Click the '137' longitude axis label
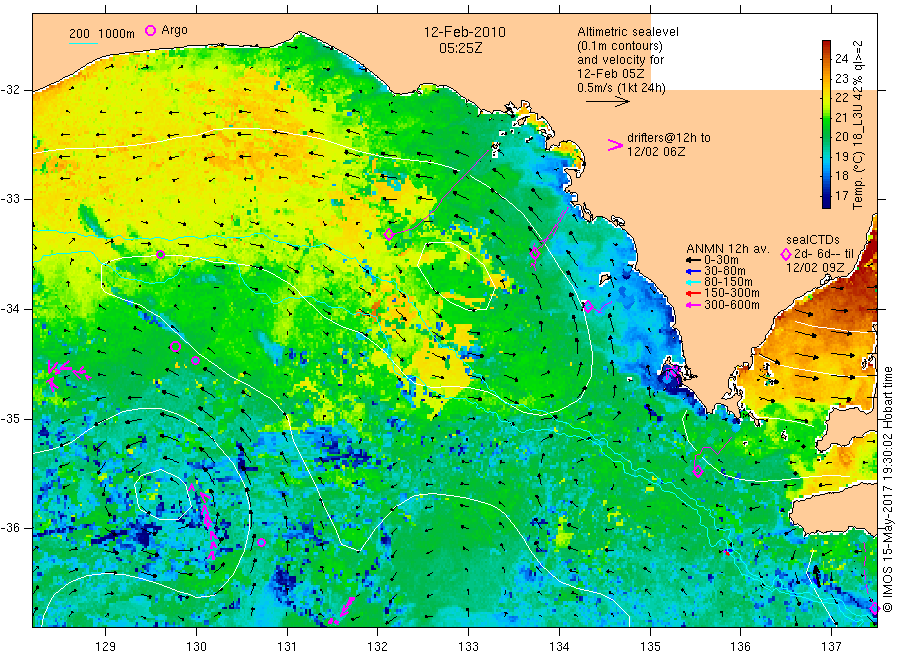 832,647
